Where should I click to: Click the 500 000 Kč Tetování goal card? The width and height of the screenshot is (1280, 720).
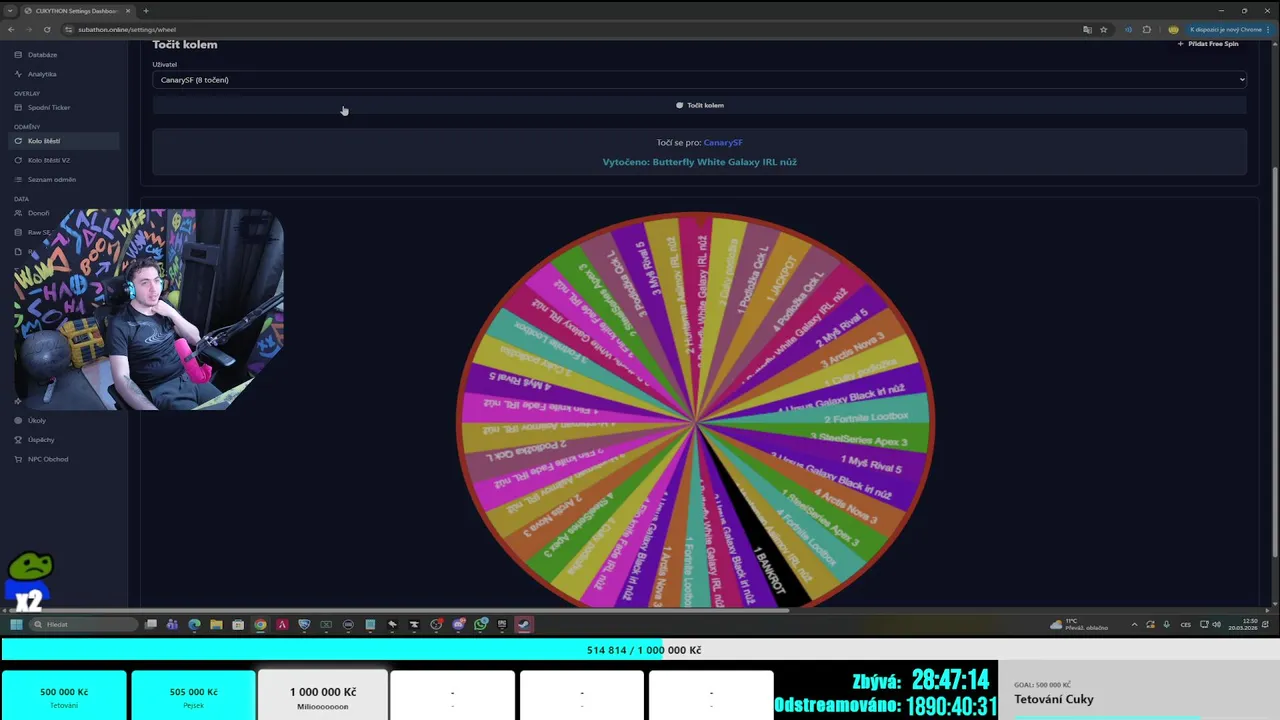(x=64, y=696)
